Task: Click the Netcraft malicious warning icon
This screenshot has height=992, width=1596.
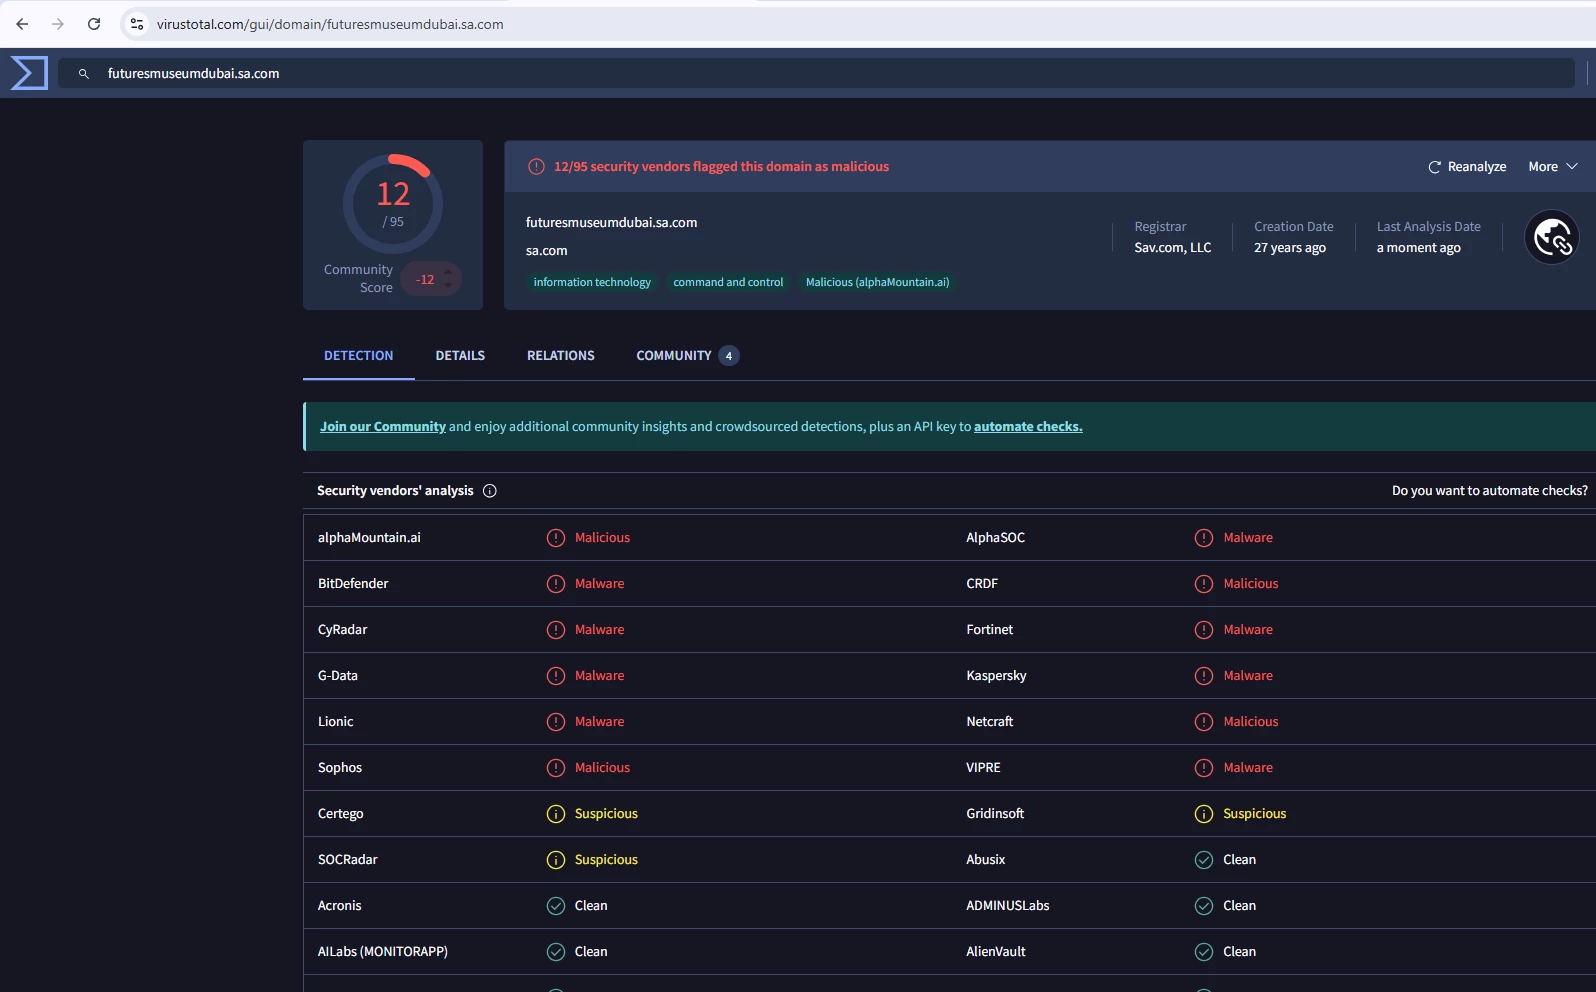Action: 1204,722
